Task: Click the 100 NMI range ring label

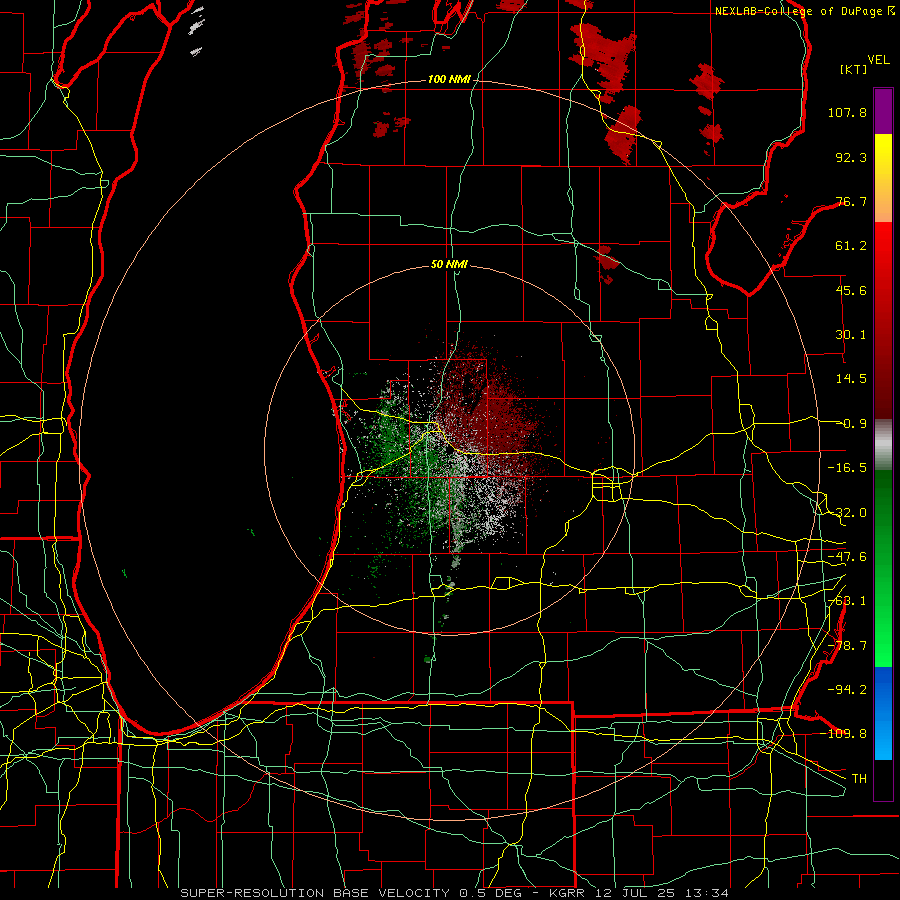Action: point(449,79)
